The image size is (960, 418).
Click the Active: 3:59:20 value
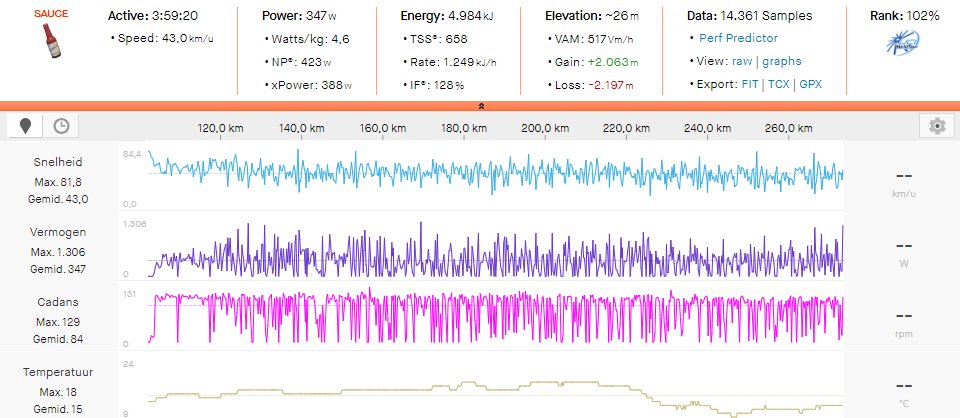(152, 16)
